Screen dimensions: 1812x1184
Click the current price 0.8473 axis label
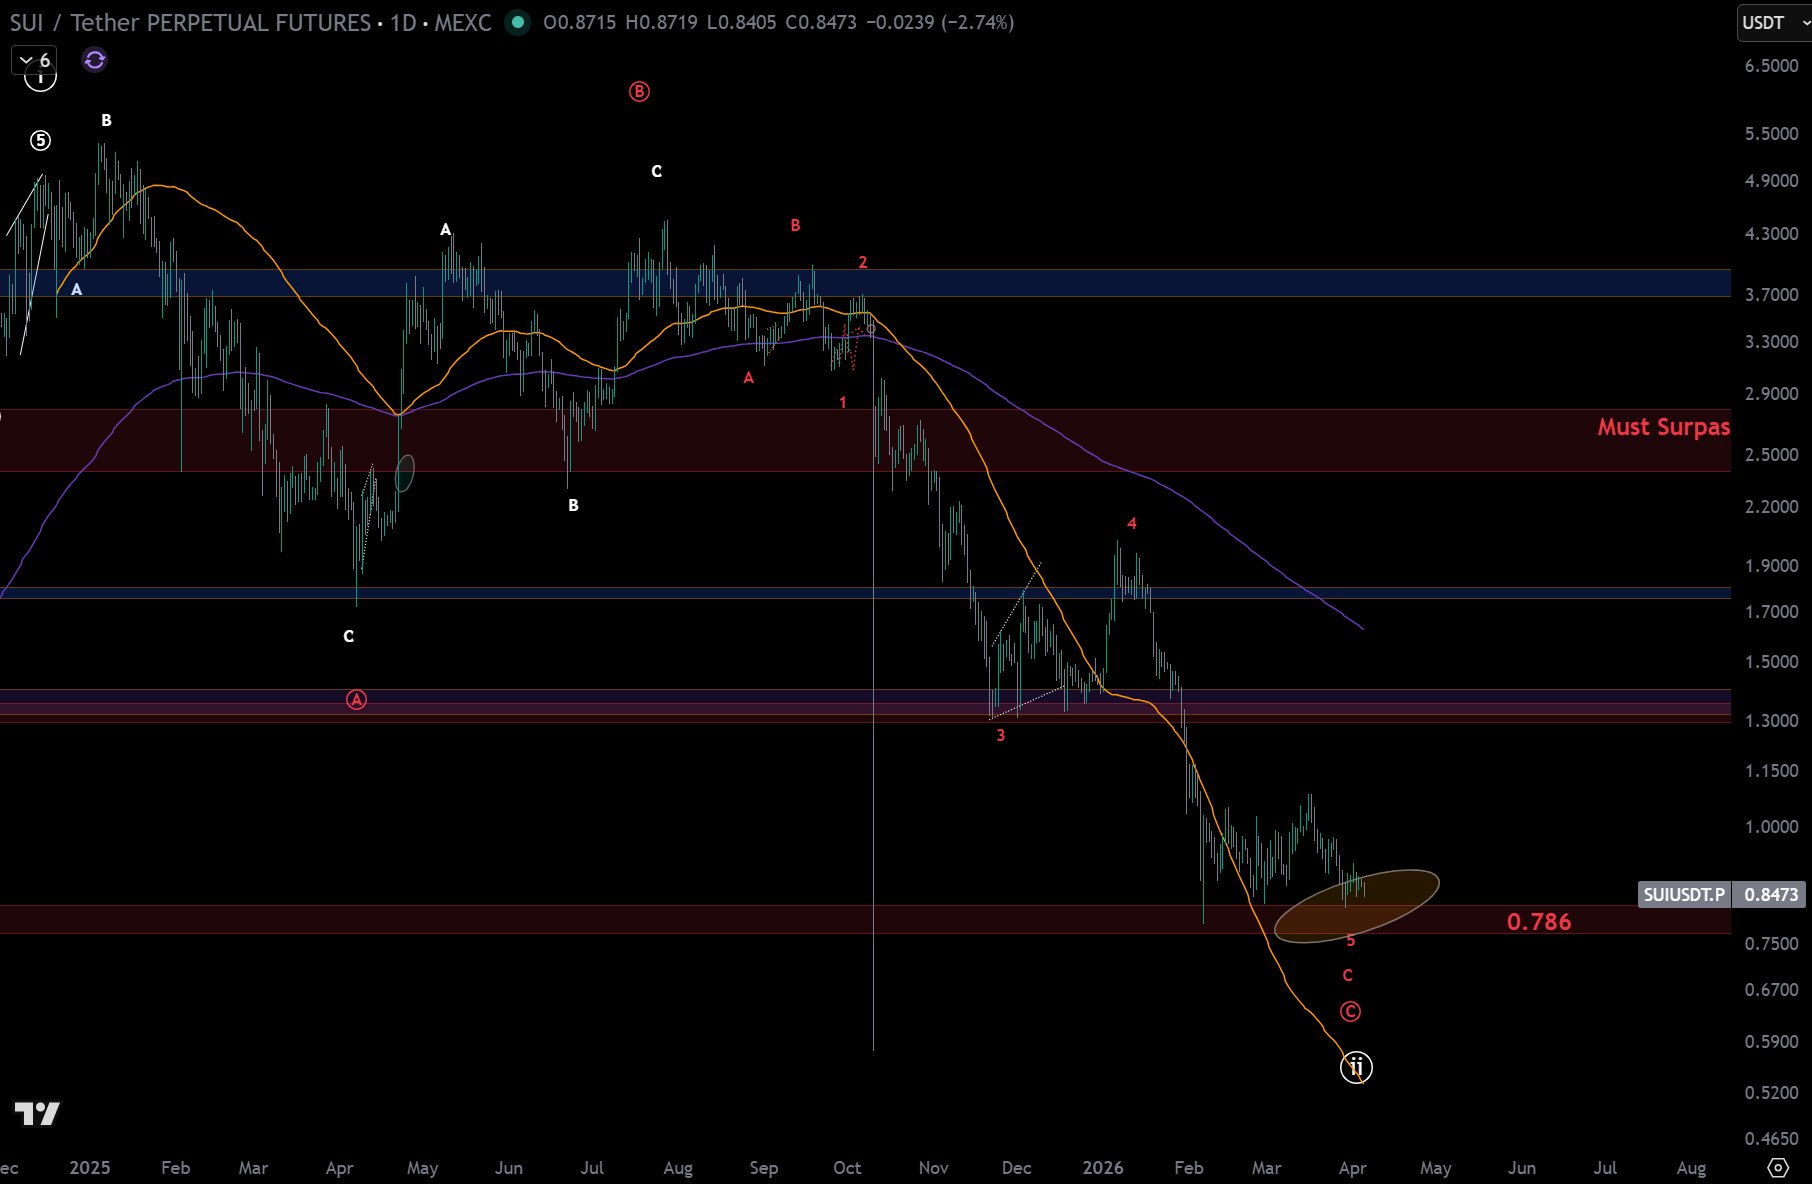coord(1770,894)
